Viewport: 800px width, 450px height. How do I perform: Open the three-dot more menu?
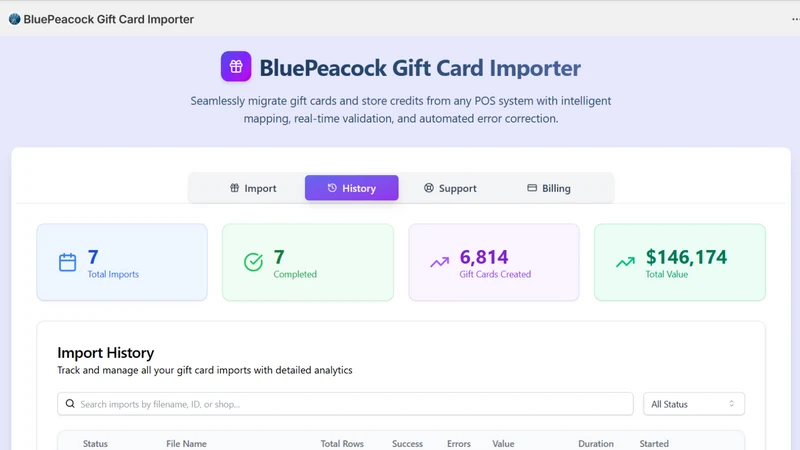coord(795,19)
